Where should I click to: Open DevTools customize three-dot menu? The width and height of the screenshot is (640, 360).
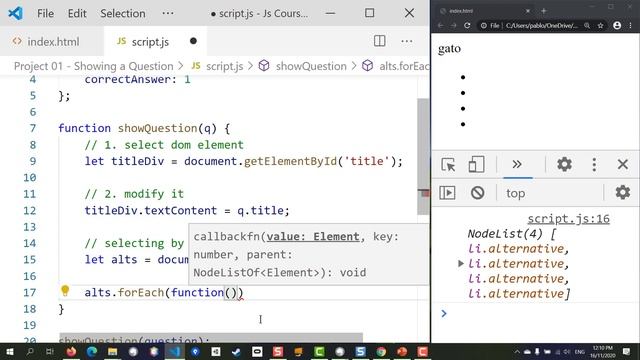pyautogui.click(x=594, y=164)
